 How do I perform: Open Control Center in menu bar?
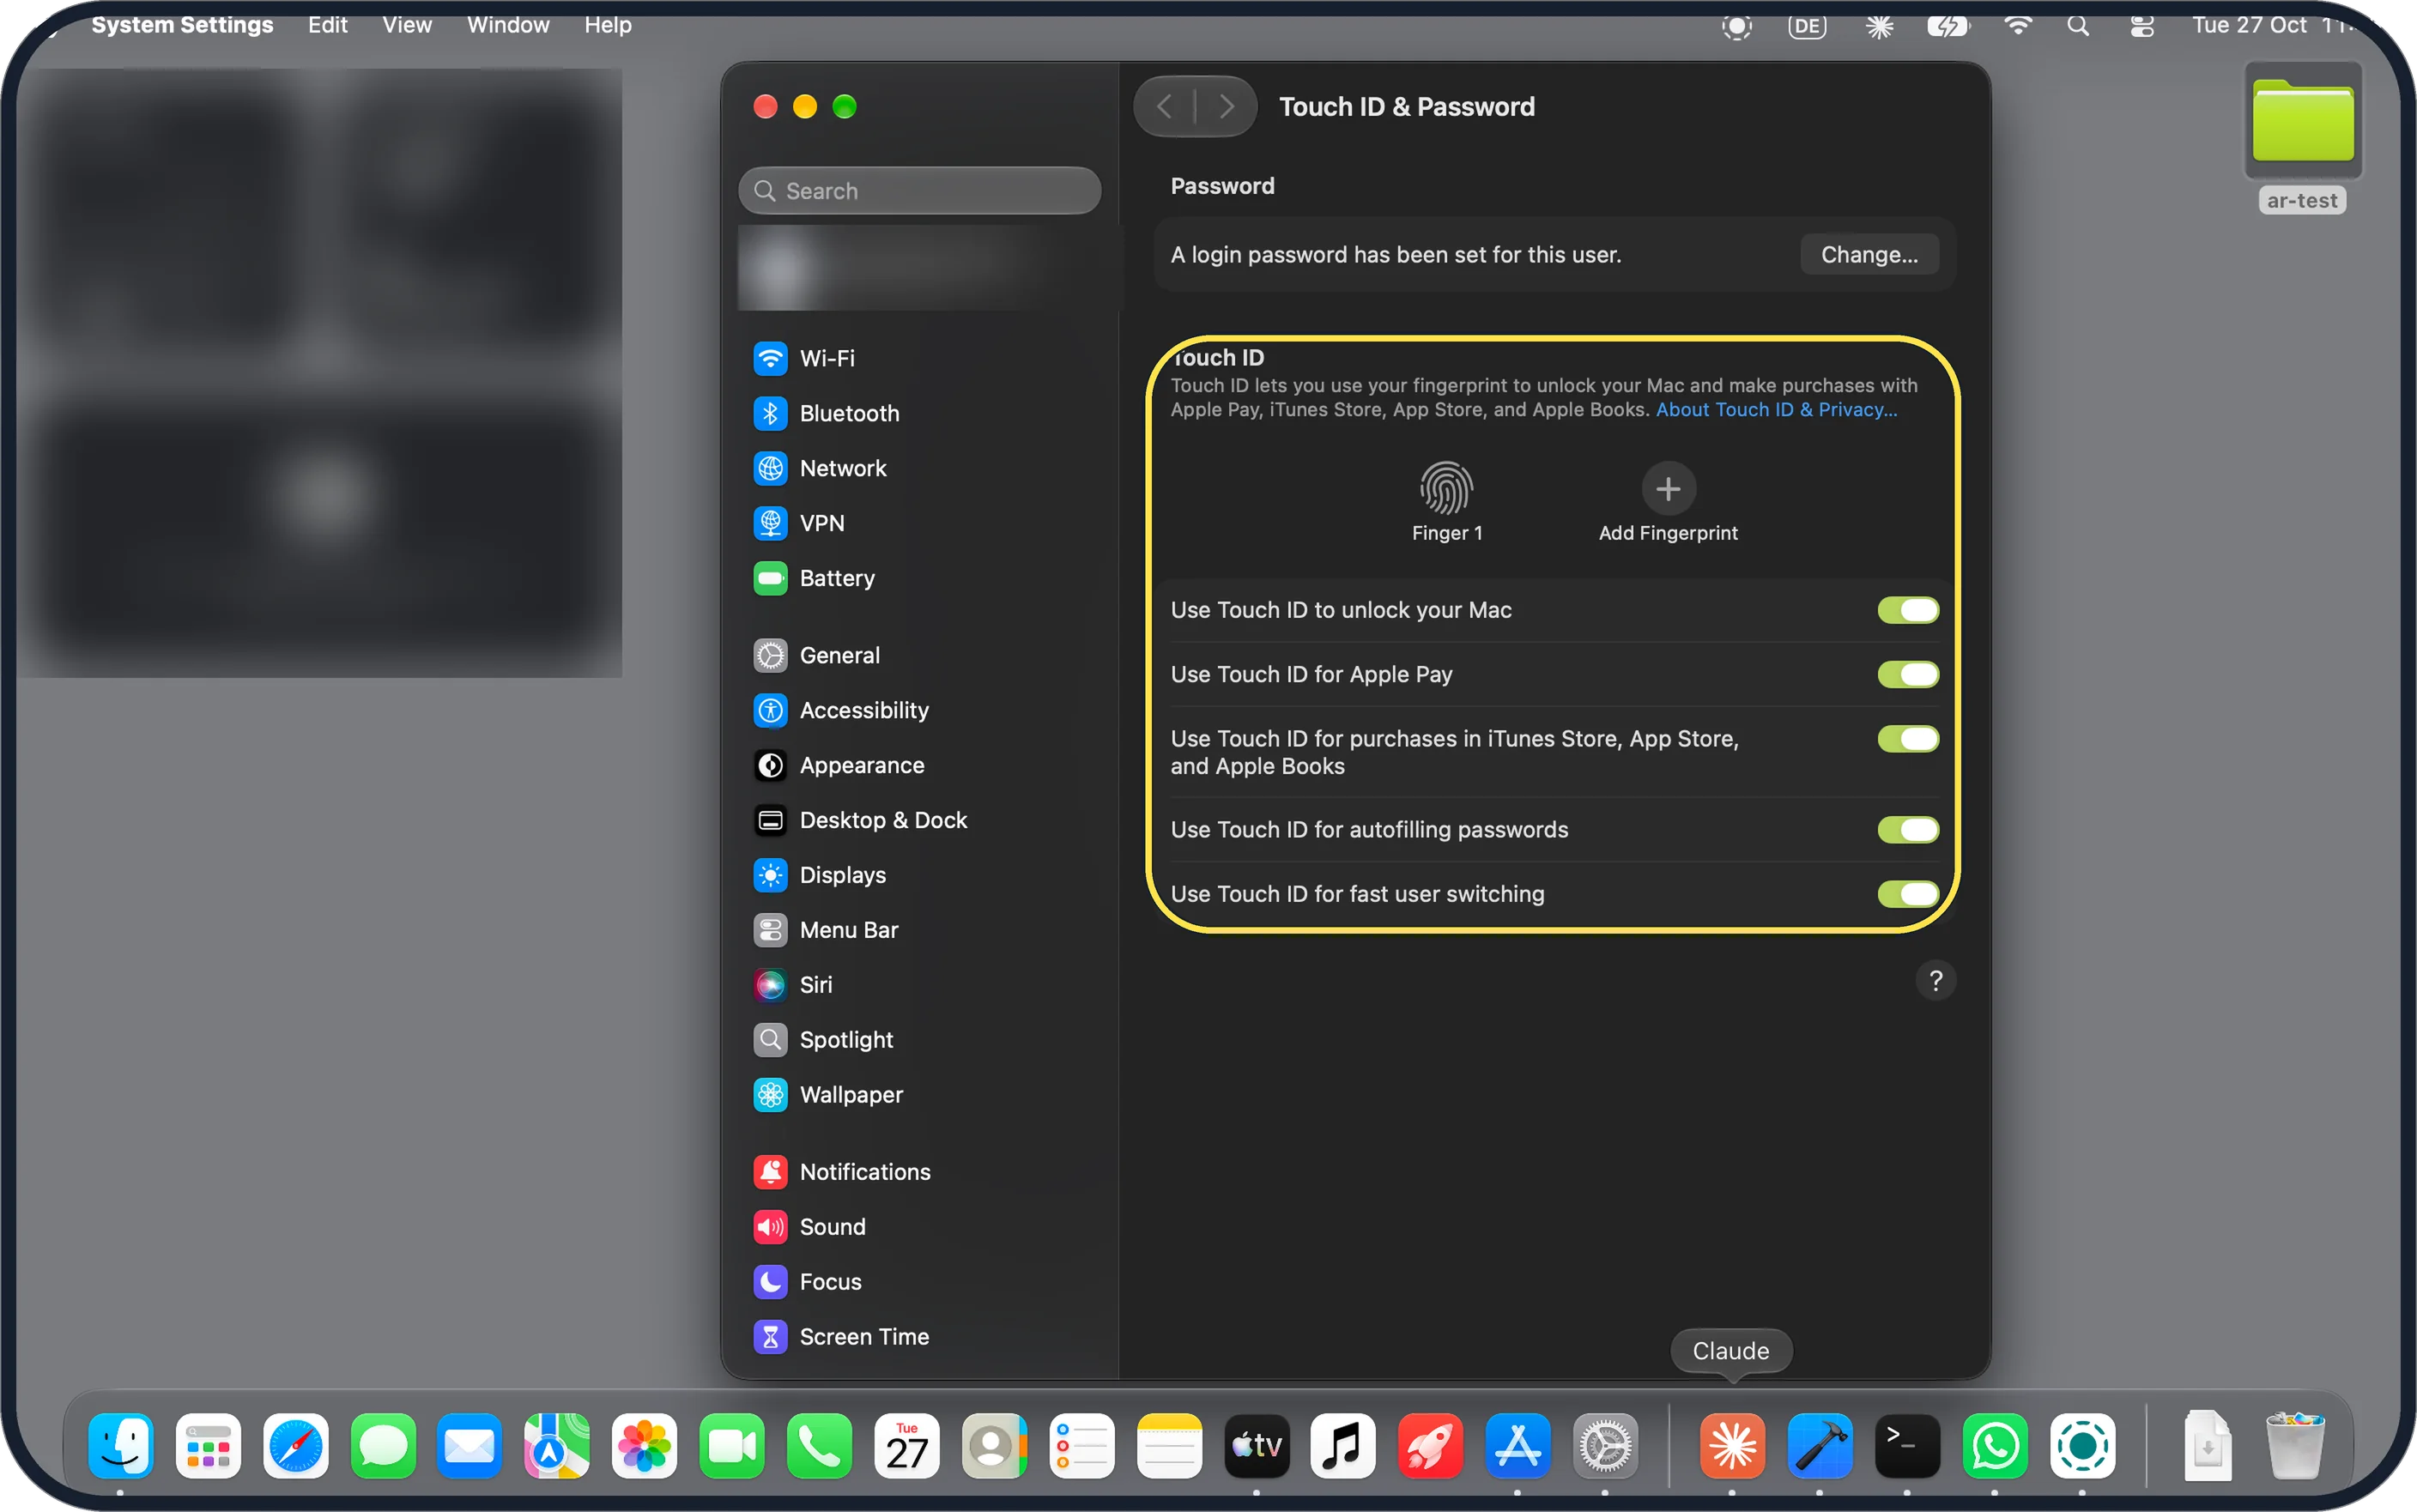pyautogui.click(x=2141, y=26)
